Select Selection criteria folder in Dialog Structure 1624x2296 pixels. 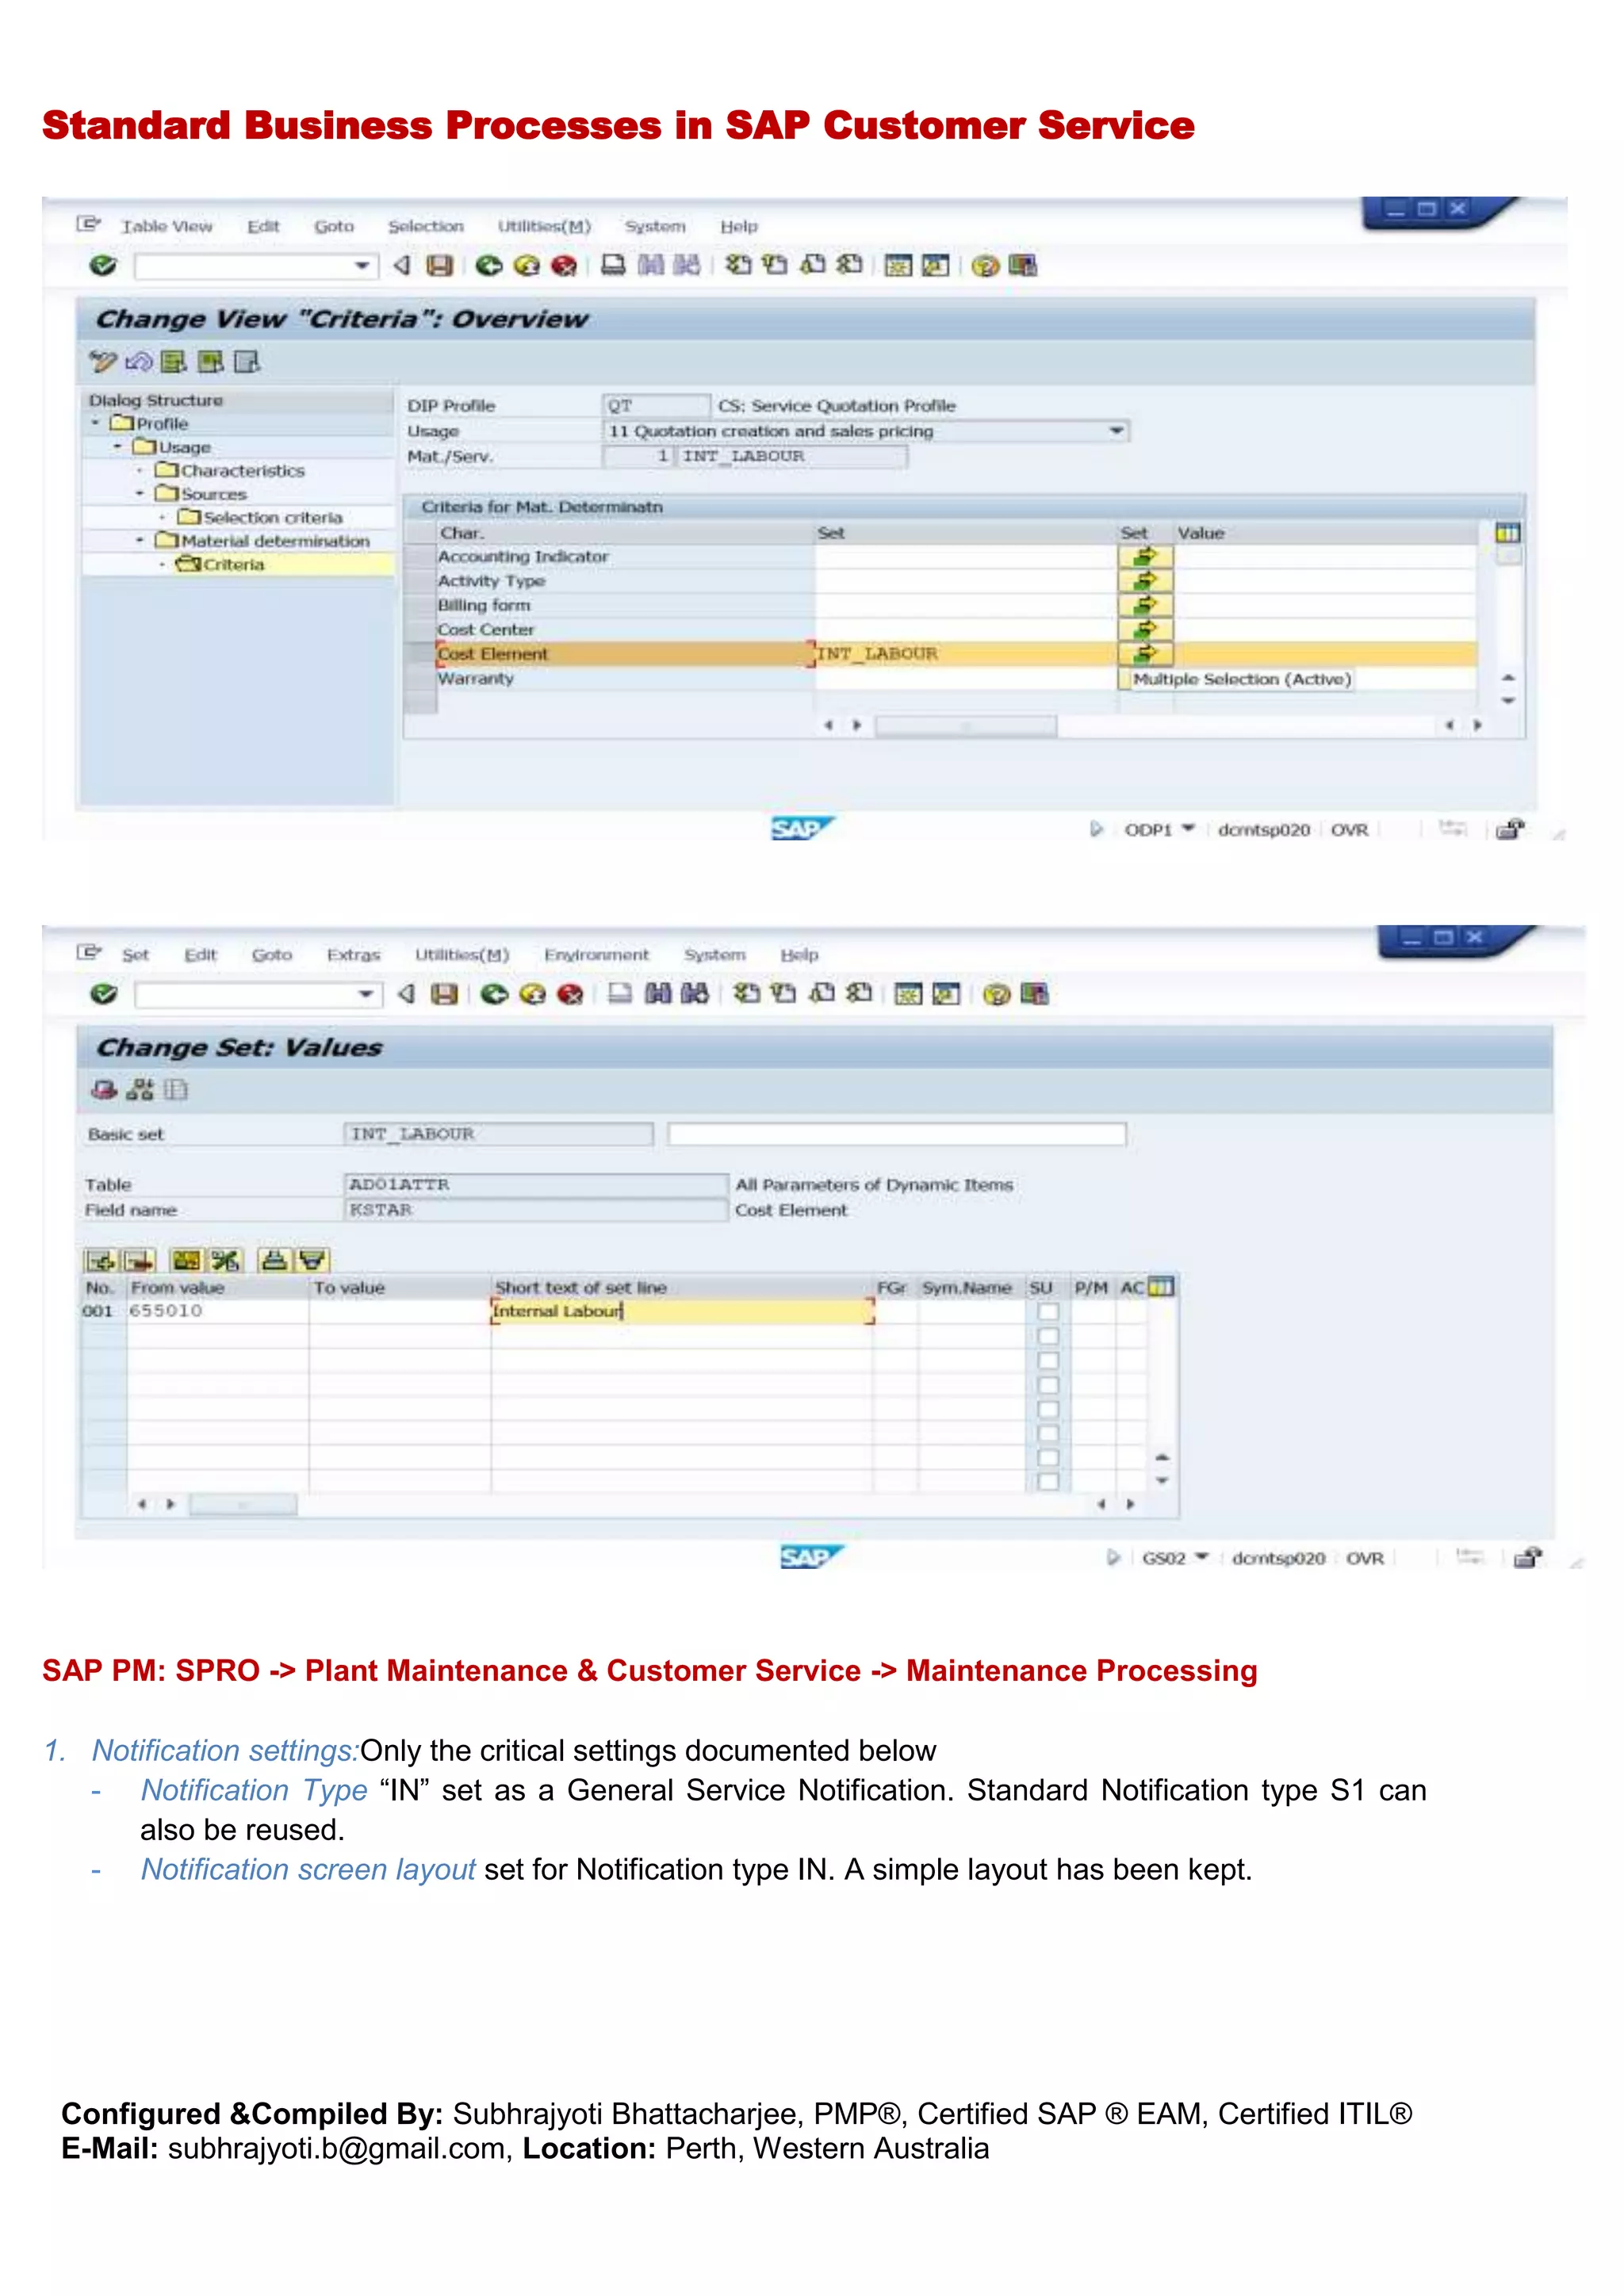(261, 517)
